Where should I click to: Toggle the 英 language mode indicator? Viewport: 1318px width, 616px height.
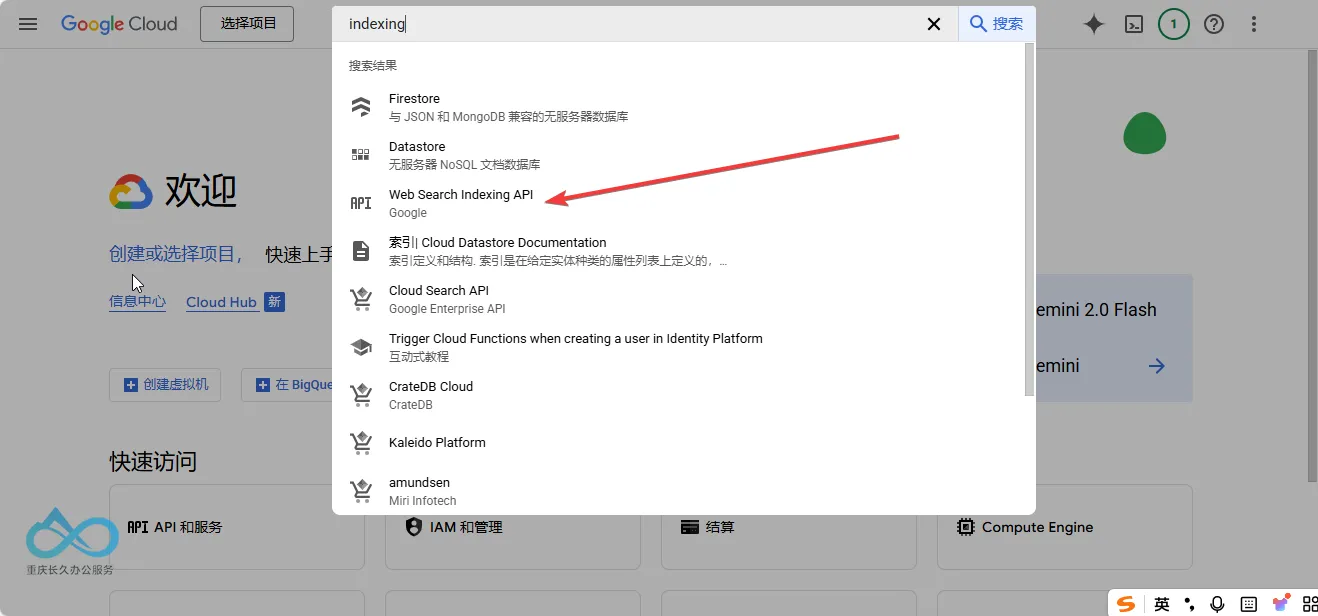coord(1162,604)
